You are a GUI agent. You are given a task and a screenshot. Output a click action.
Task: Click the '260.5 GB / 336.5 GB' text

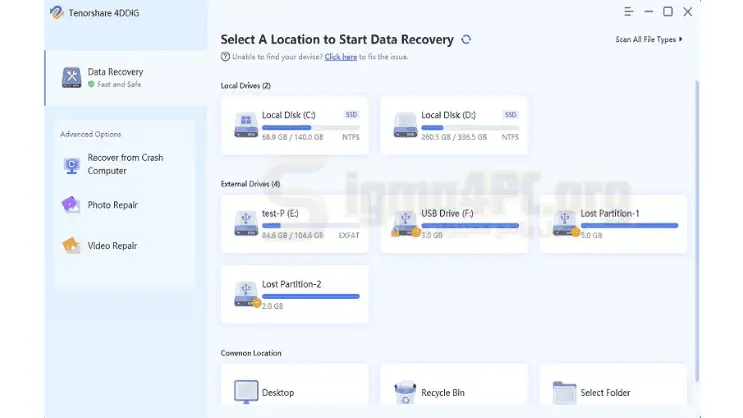click(454, 137)
